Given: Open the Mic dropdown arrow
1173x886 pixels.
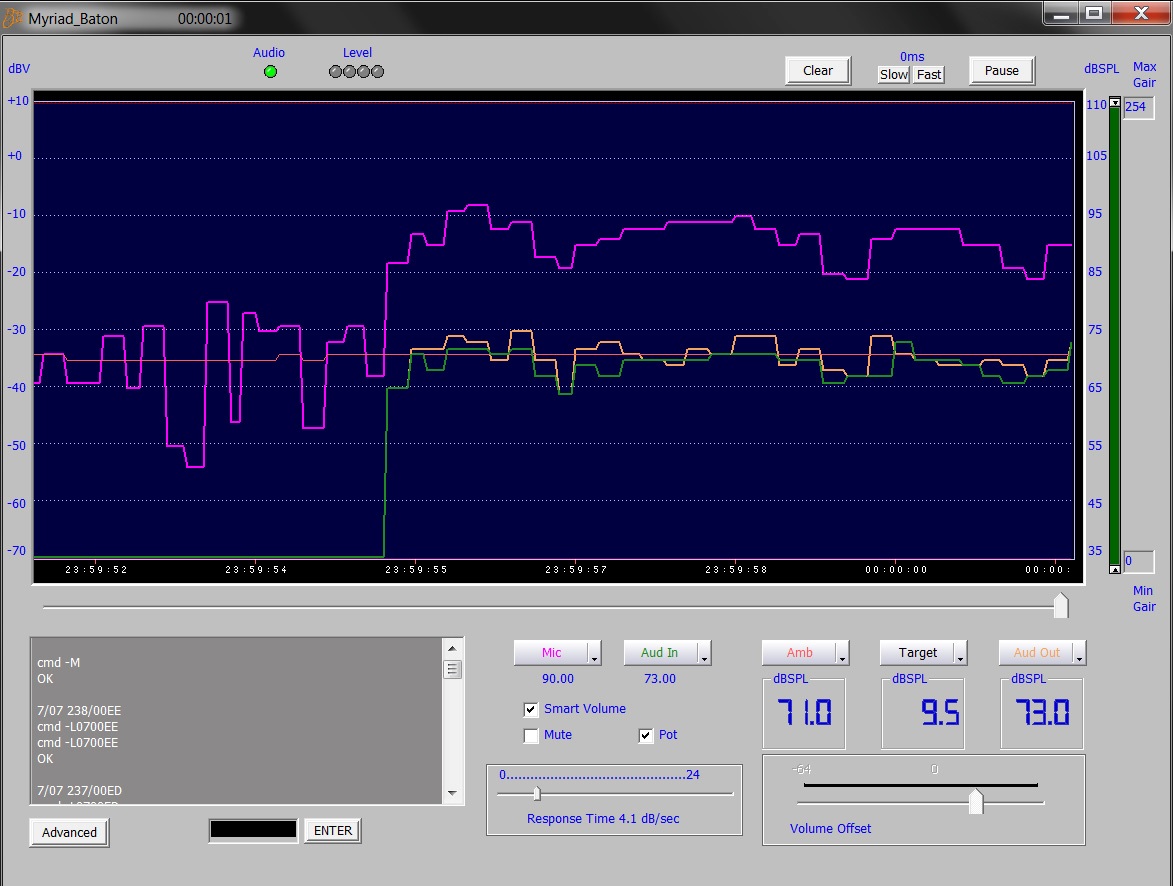Looking at the screenshot, I should 595,653.
